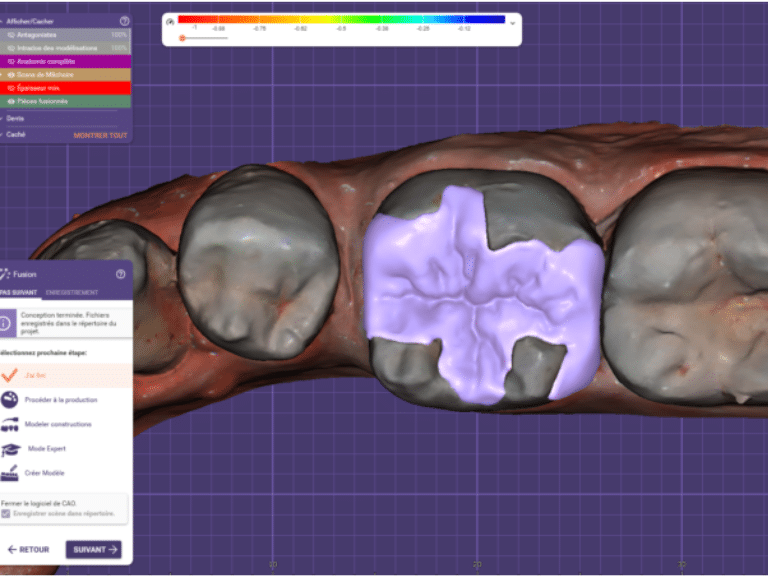Toggle visibility of Antagonistes layer
768x576 pixels.
11,35
